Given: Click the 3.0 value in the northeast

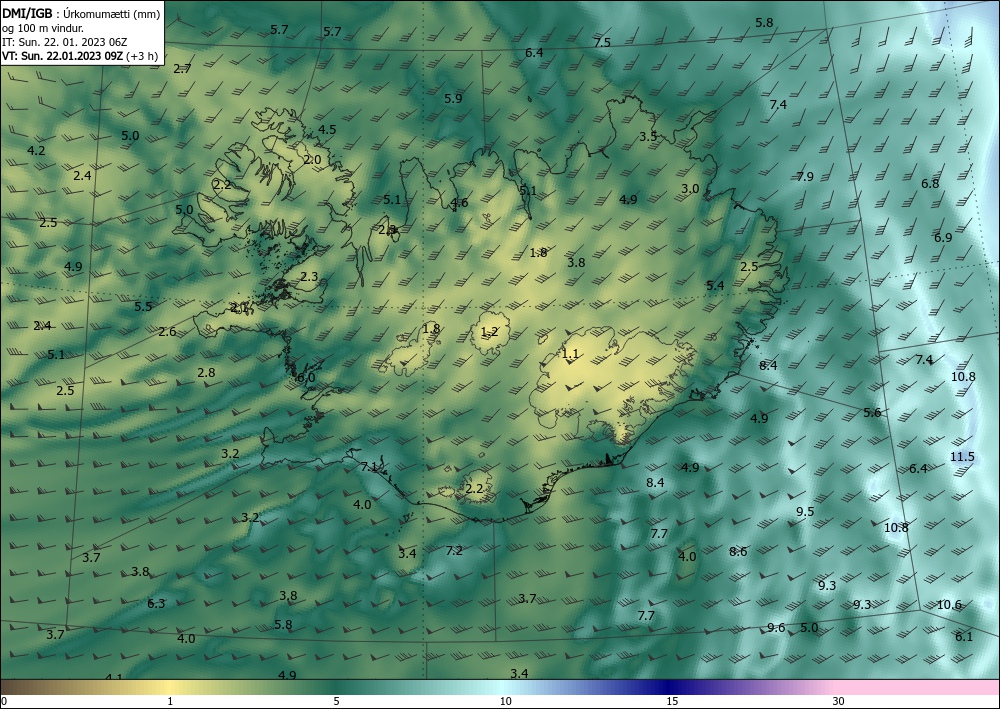Looking at the screenshot, I should click(x=690, y=189).
